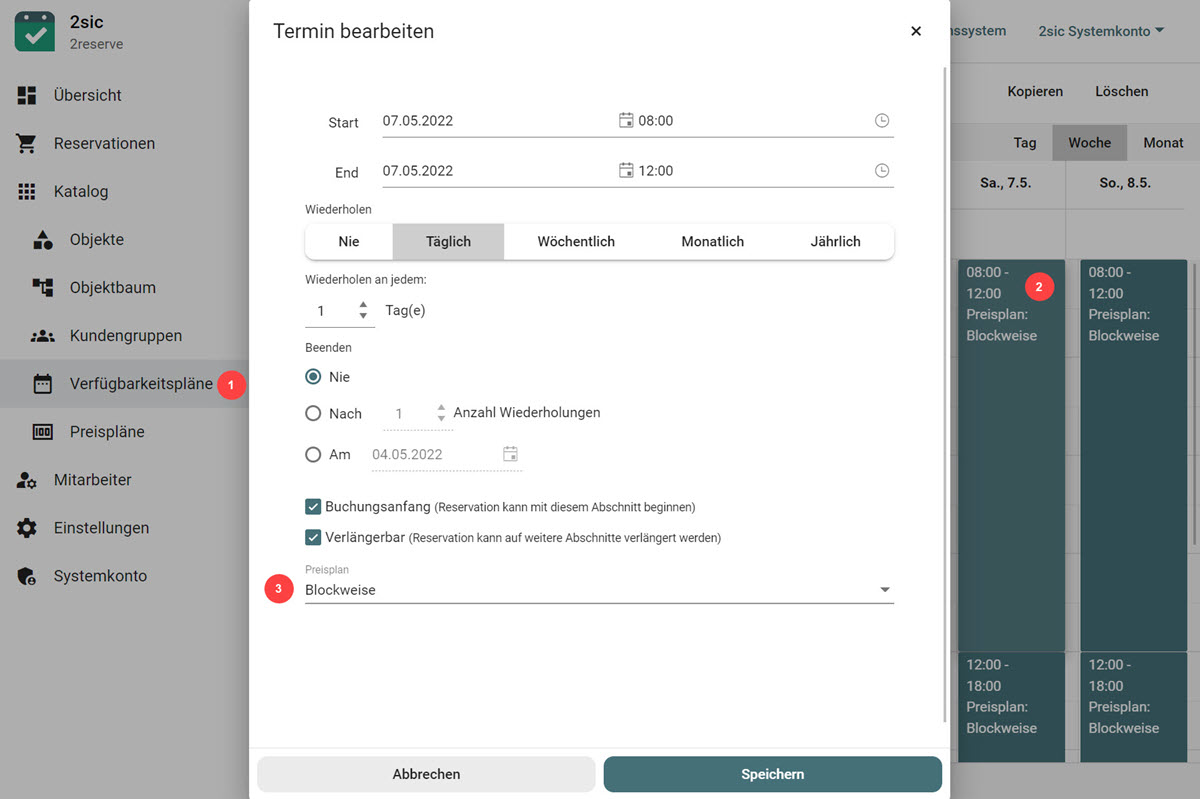This screenshot has height=799, width=1200.
Task: Click the End time clock icon
Action: click(x=881, y=171)
